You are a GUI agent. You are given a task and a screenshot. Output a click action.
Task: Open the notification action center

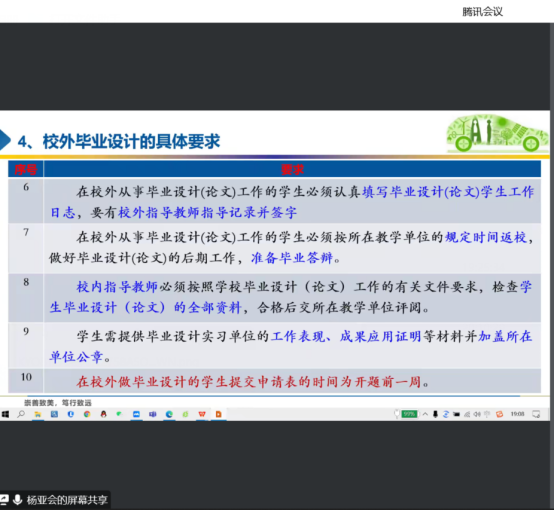coord(536,414)
